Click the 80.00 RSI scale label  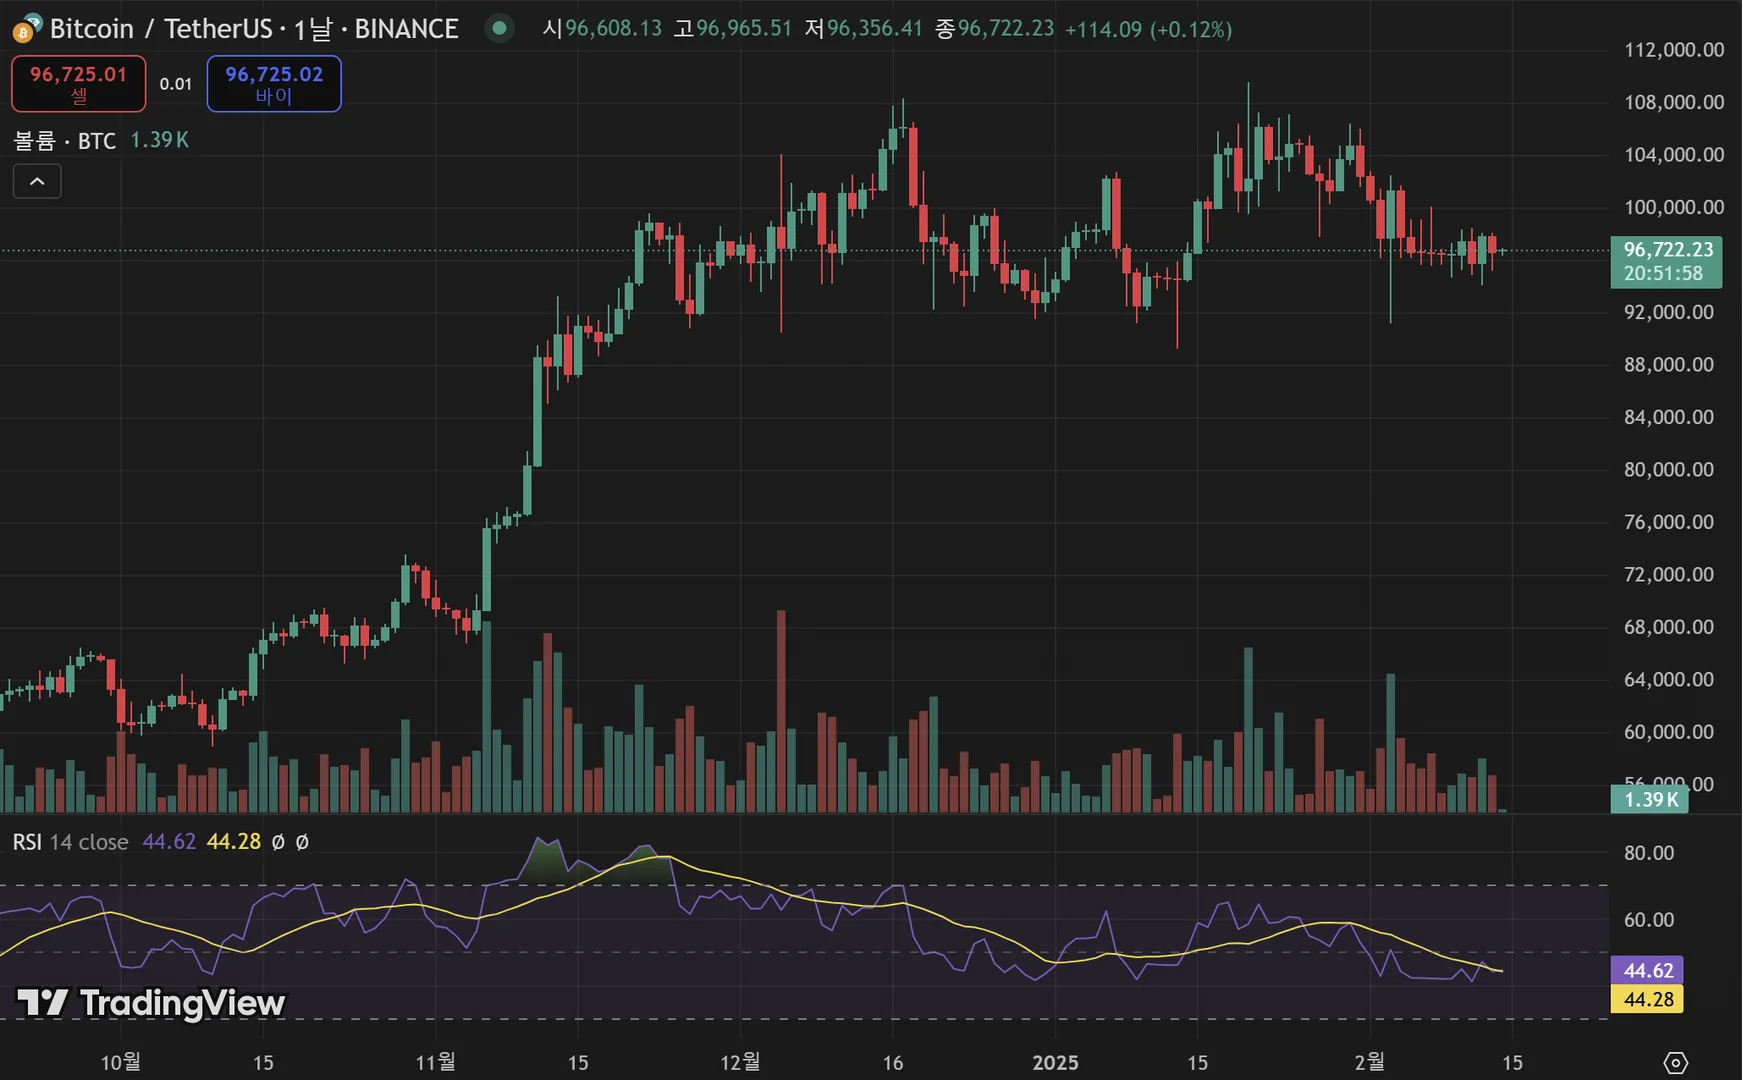[x=1649, y=853]
